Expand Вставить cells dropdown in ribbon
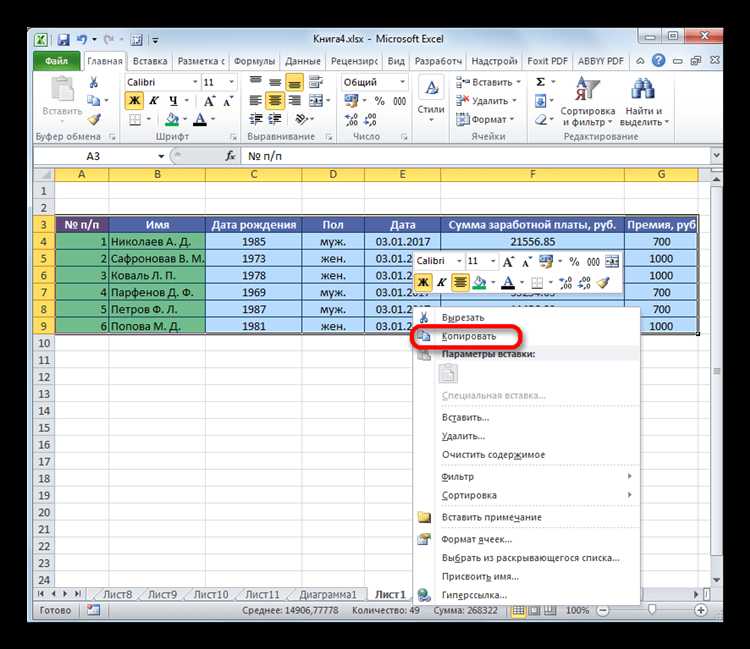750x649 pixels. 518,82
